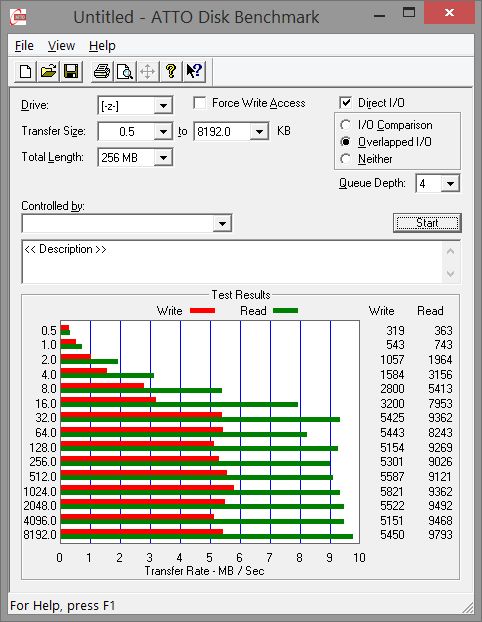This screenshot has width=482, height=622.
Task: Click the ATTO app icon in title bar
Action: 18,17
